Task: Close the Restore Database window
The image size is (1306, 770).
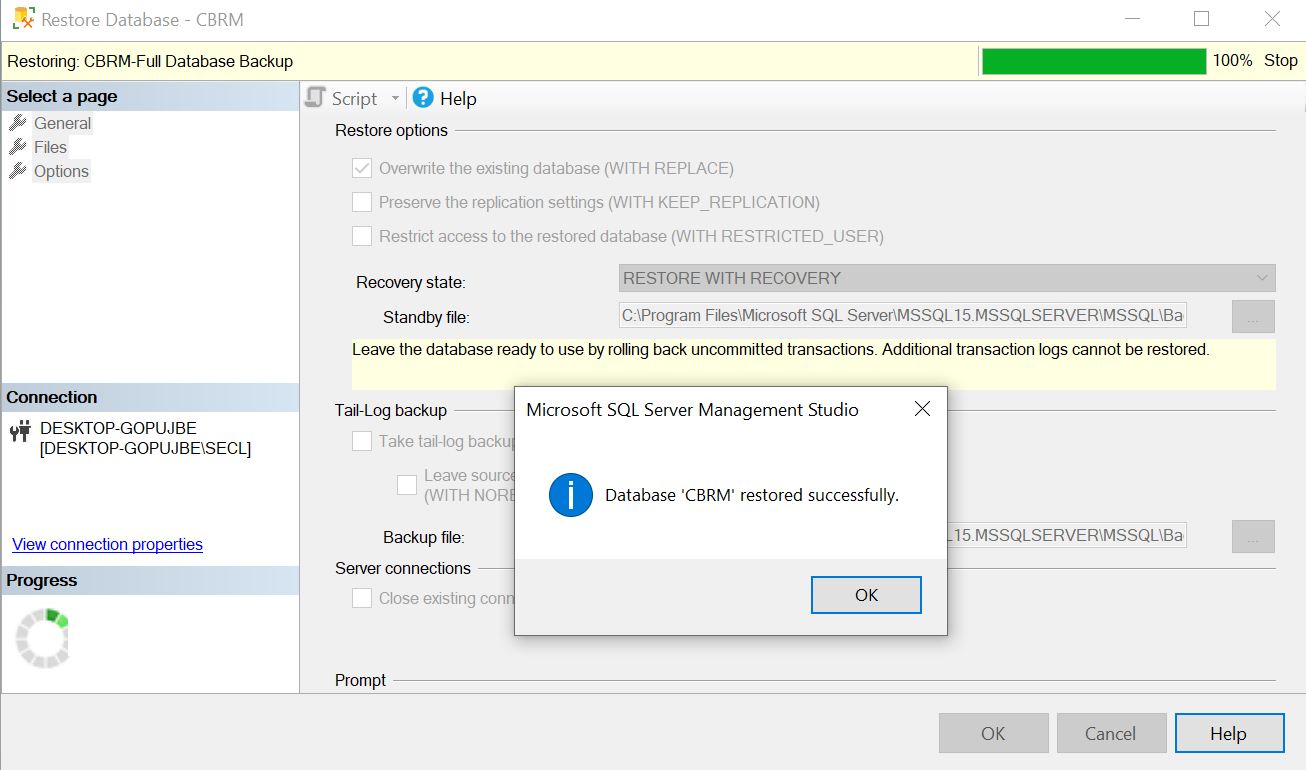Action: point(1272,19)
